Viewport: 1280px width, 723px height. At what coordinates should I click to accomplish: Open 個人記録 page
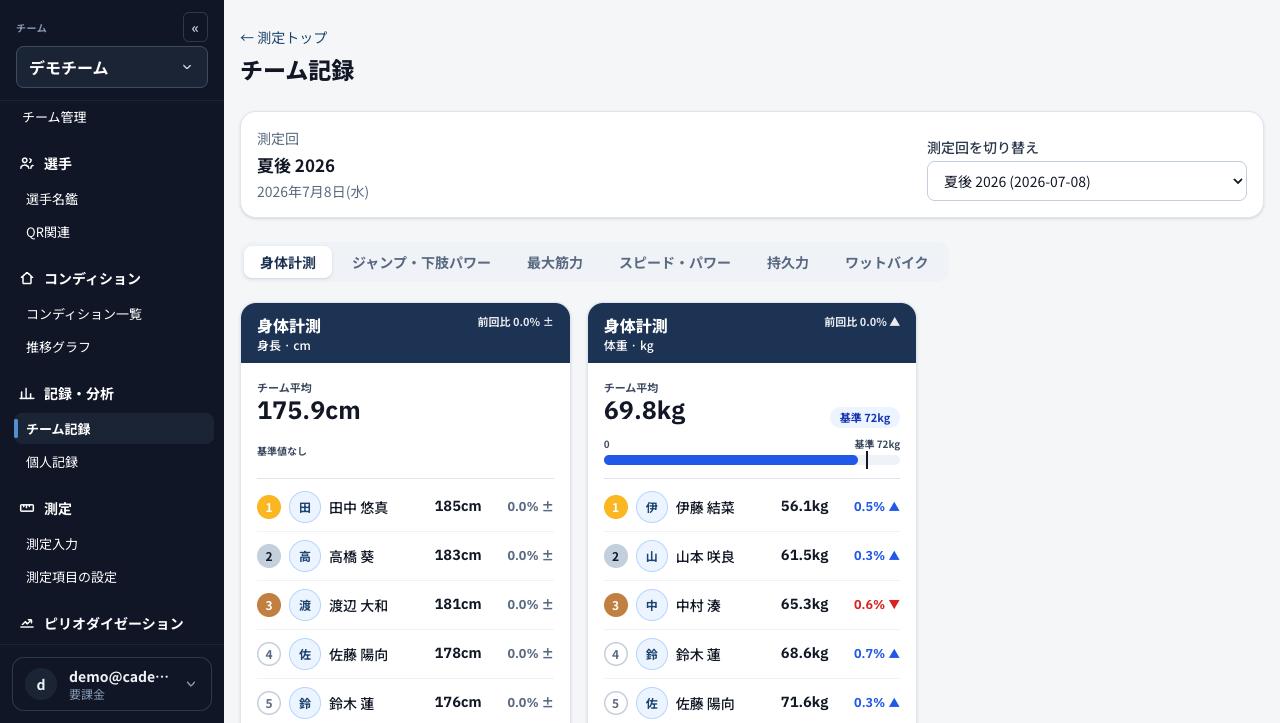(x=52, y=462)
